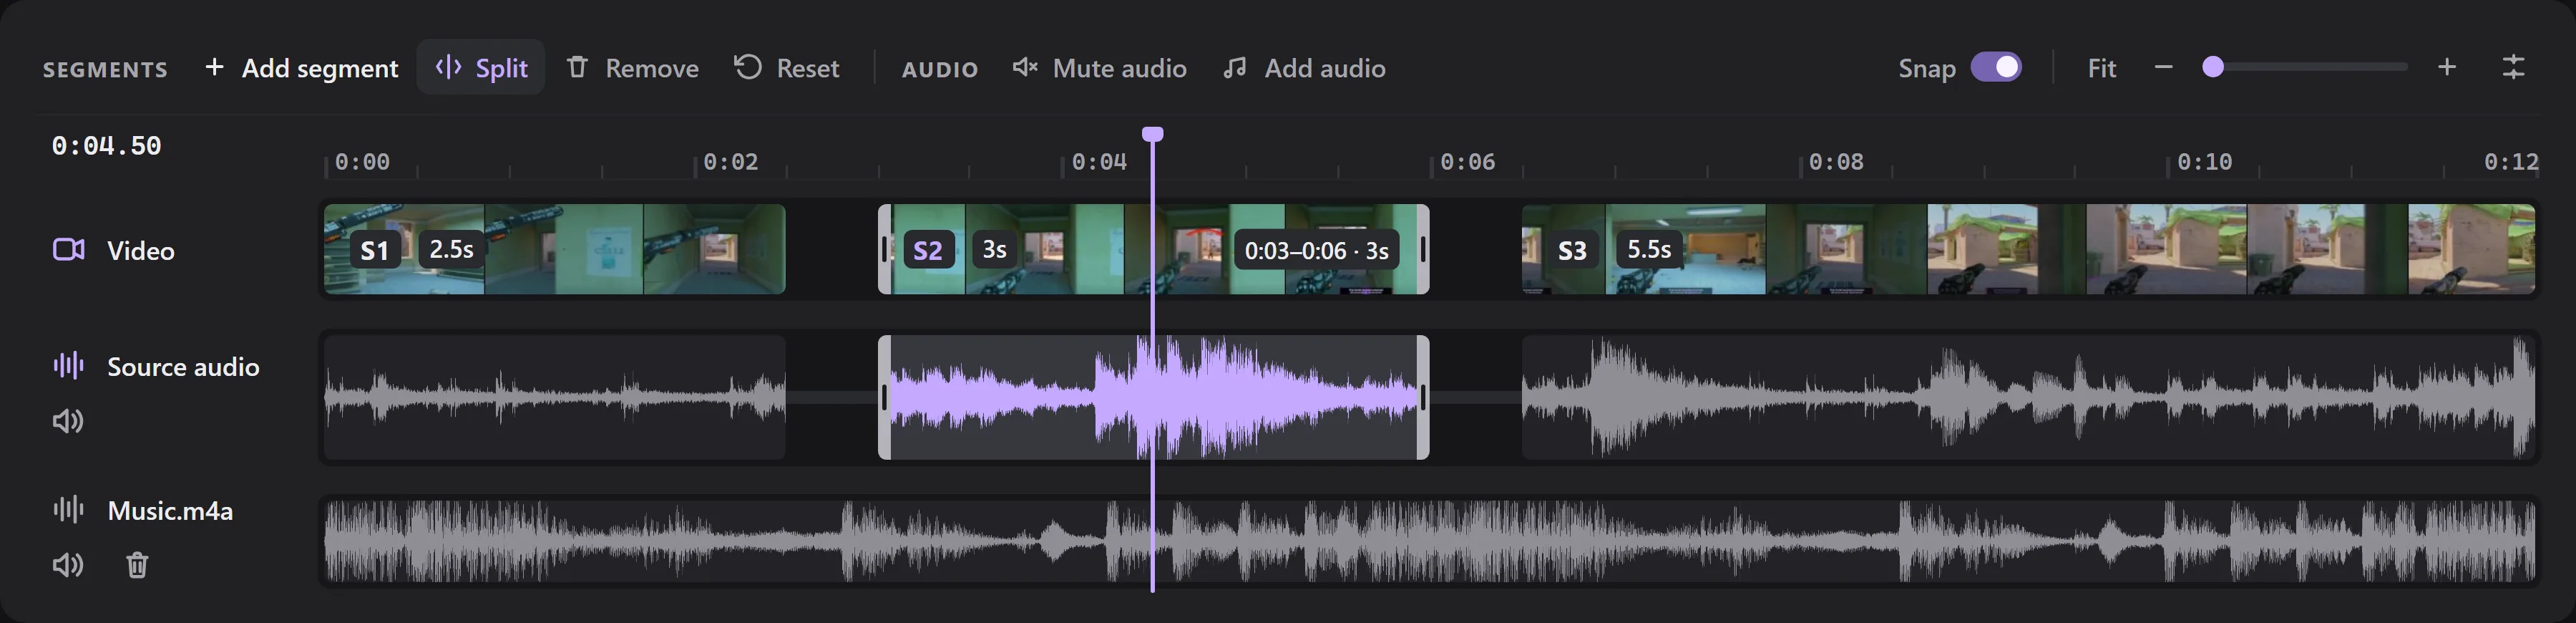2576x623 pixels.
Task: Remove the selected segment
Action: [x=632, y=68]
